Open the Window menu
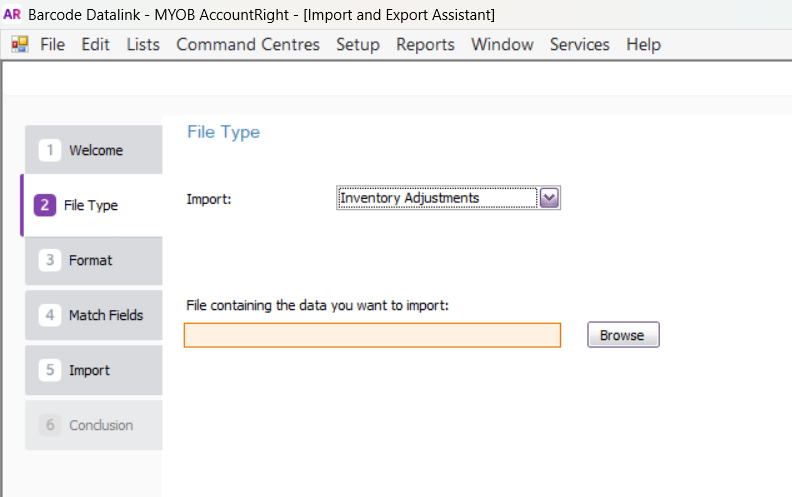 click(x=502, y=44)
